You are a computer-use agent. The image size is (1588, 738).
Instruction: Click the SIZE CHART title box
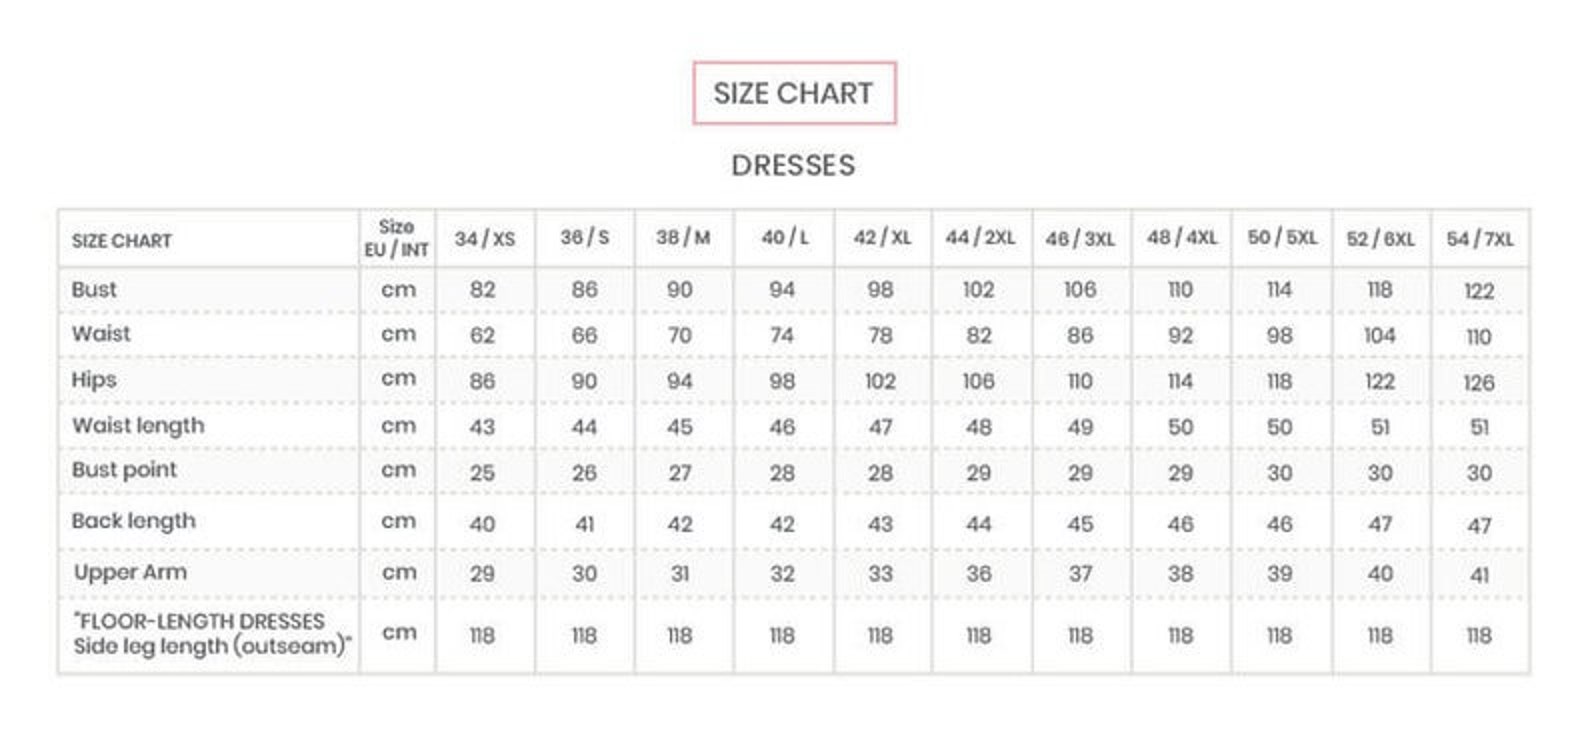[794, 93]
